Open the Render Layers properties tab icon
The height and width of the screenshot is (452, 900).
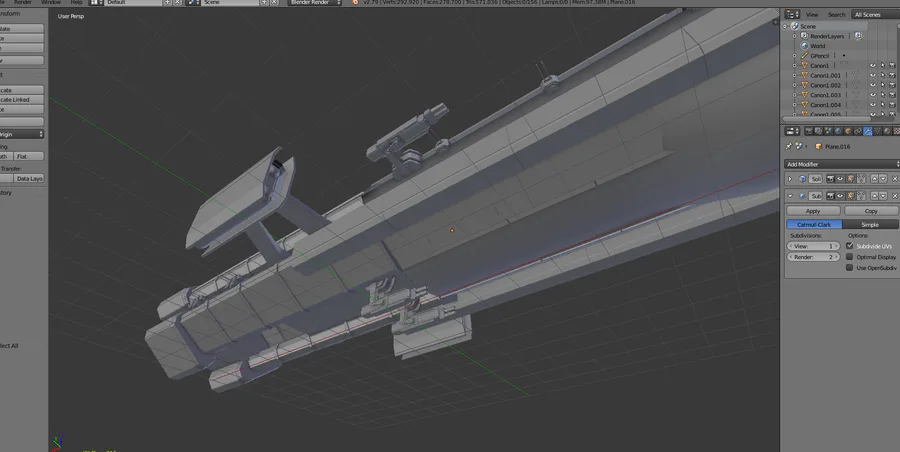pyautogui.click(x=818, y=131)
